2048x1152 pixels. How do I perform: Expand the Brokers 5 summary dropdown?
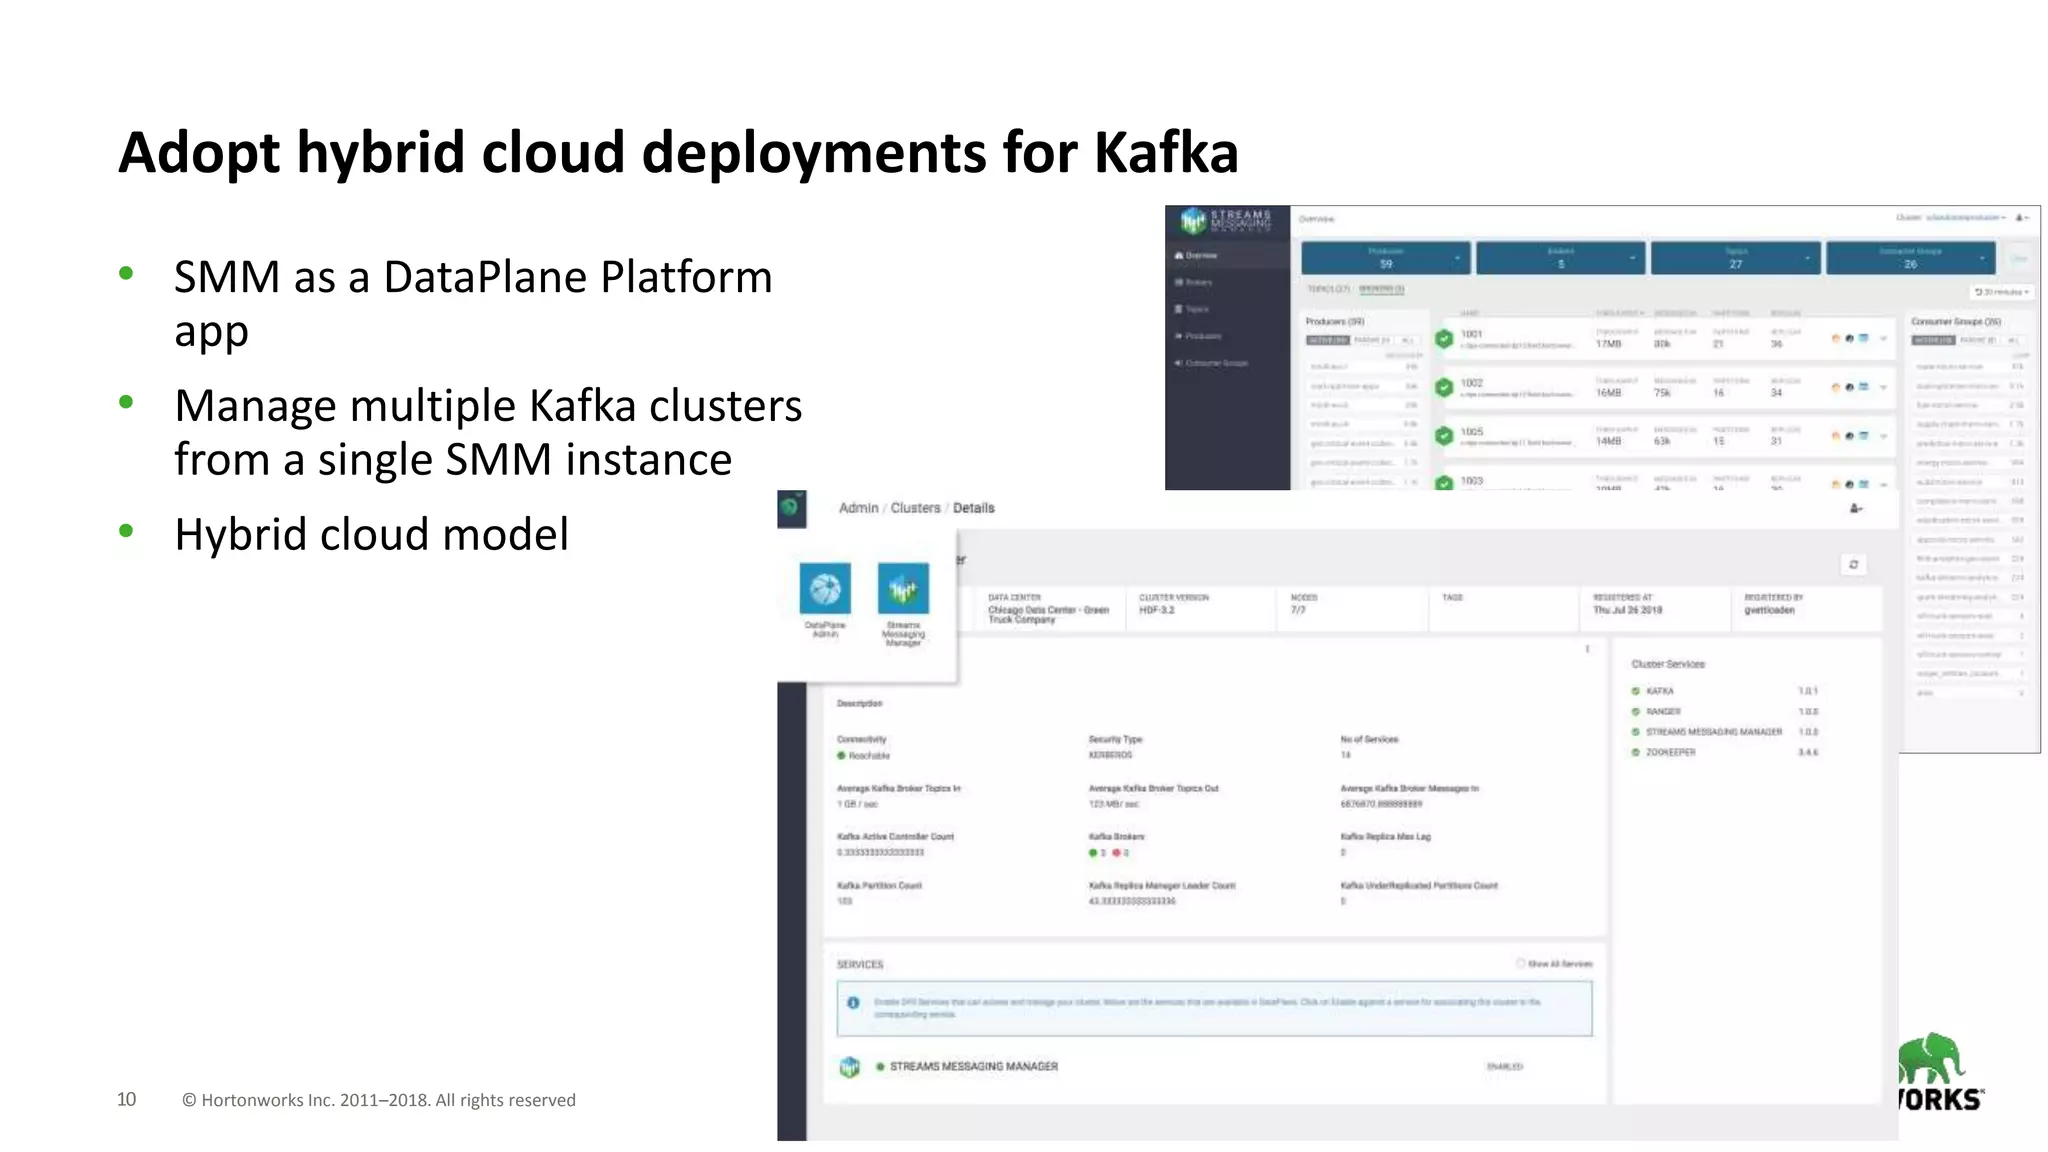point(1632,259)
